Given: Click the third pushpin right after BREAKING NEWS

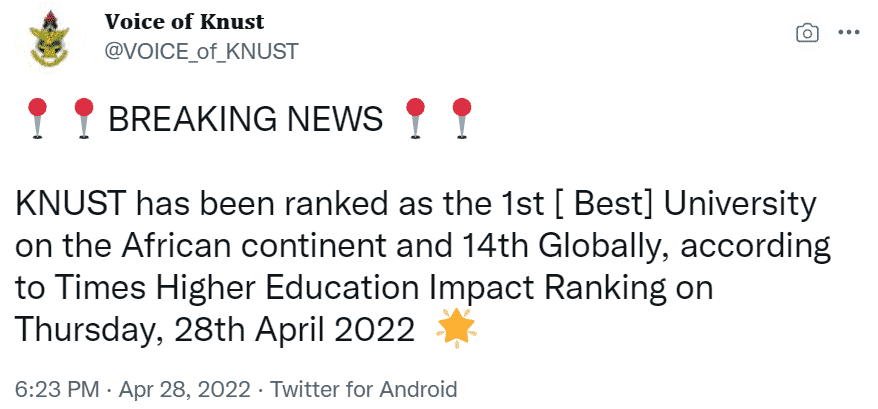Looking at the screenshot, I should click(x=415, y=118).
